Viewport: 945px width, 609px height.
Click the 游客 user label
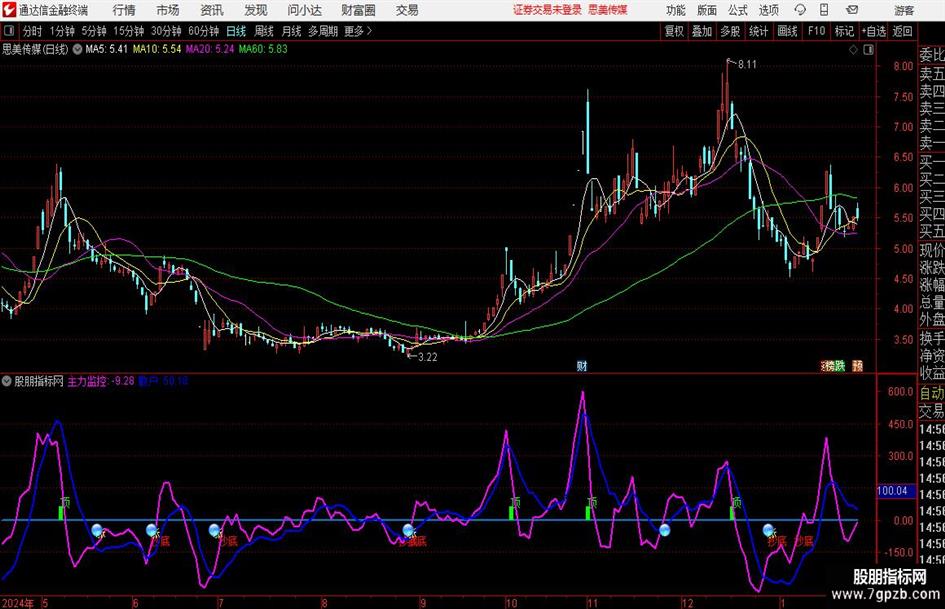(x=904, y=10)
